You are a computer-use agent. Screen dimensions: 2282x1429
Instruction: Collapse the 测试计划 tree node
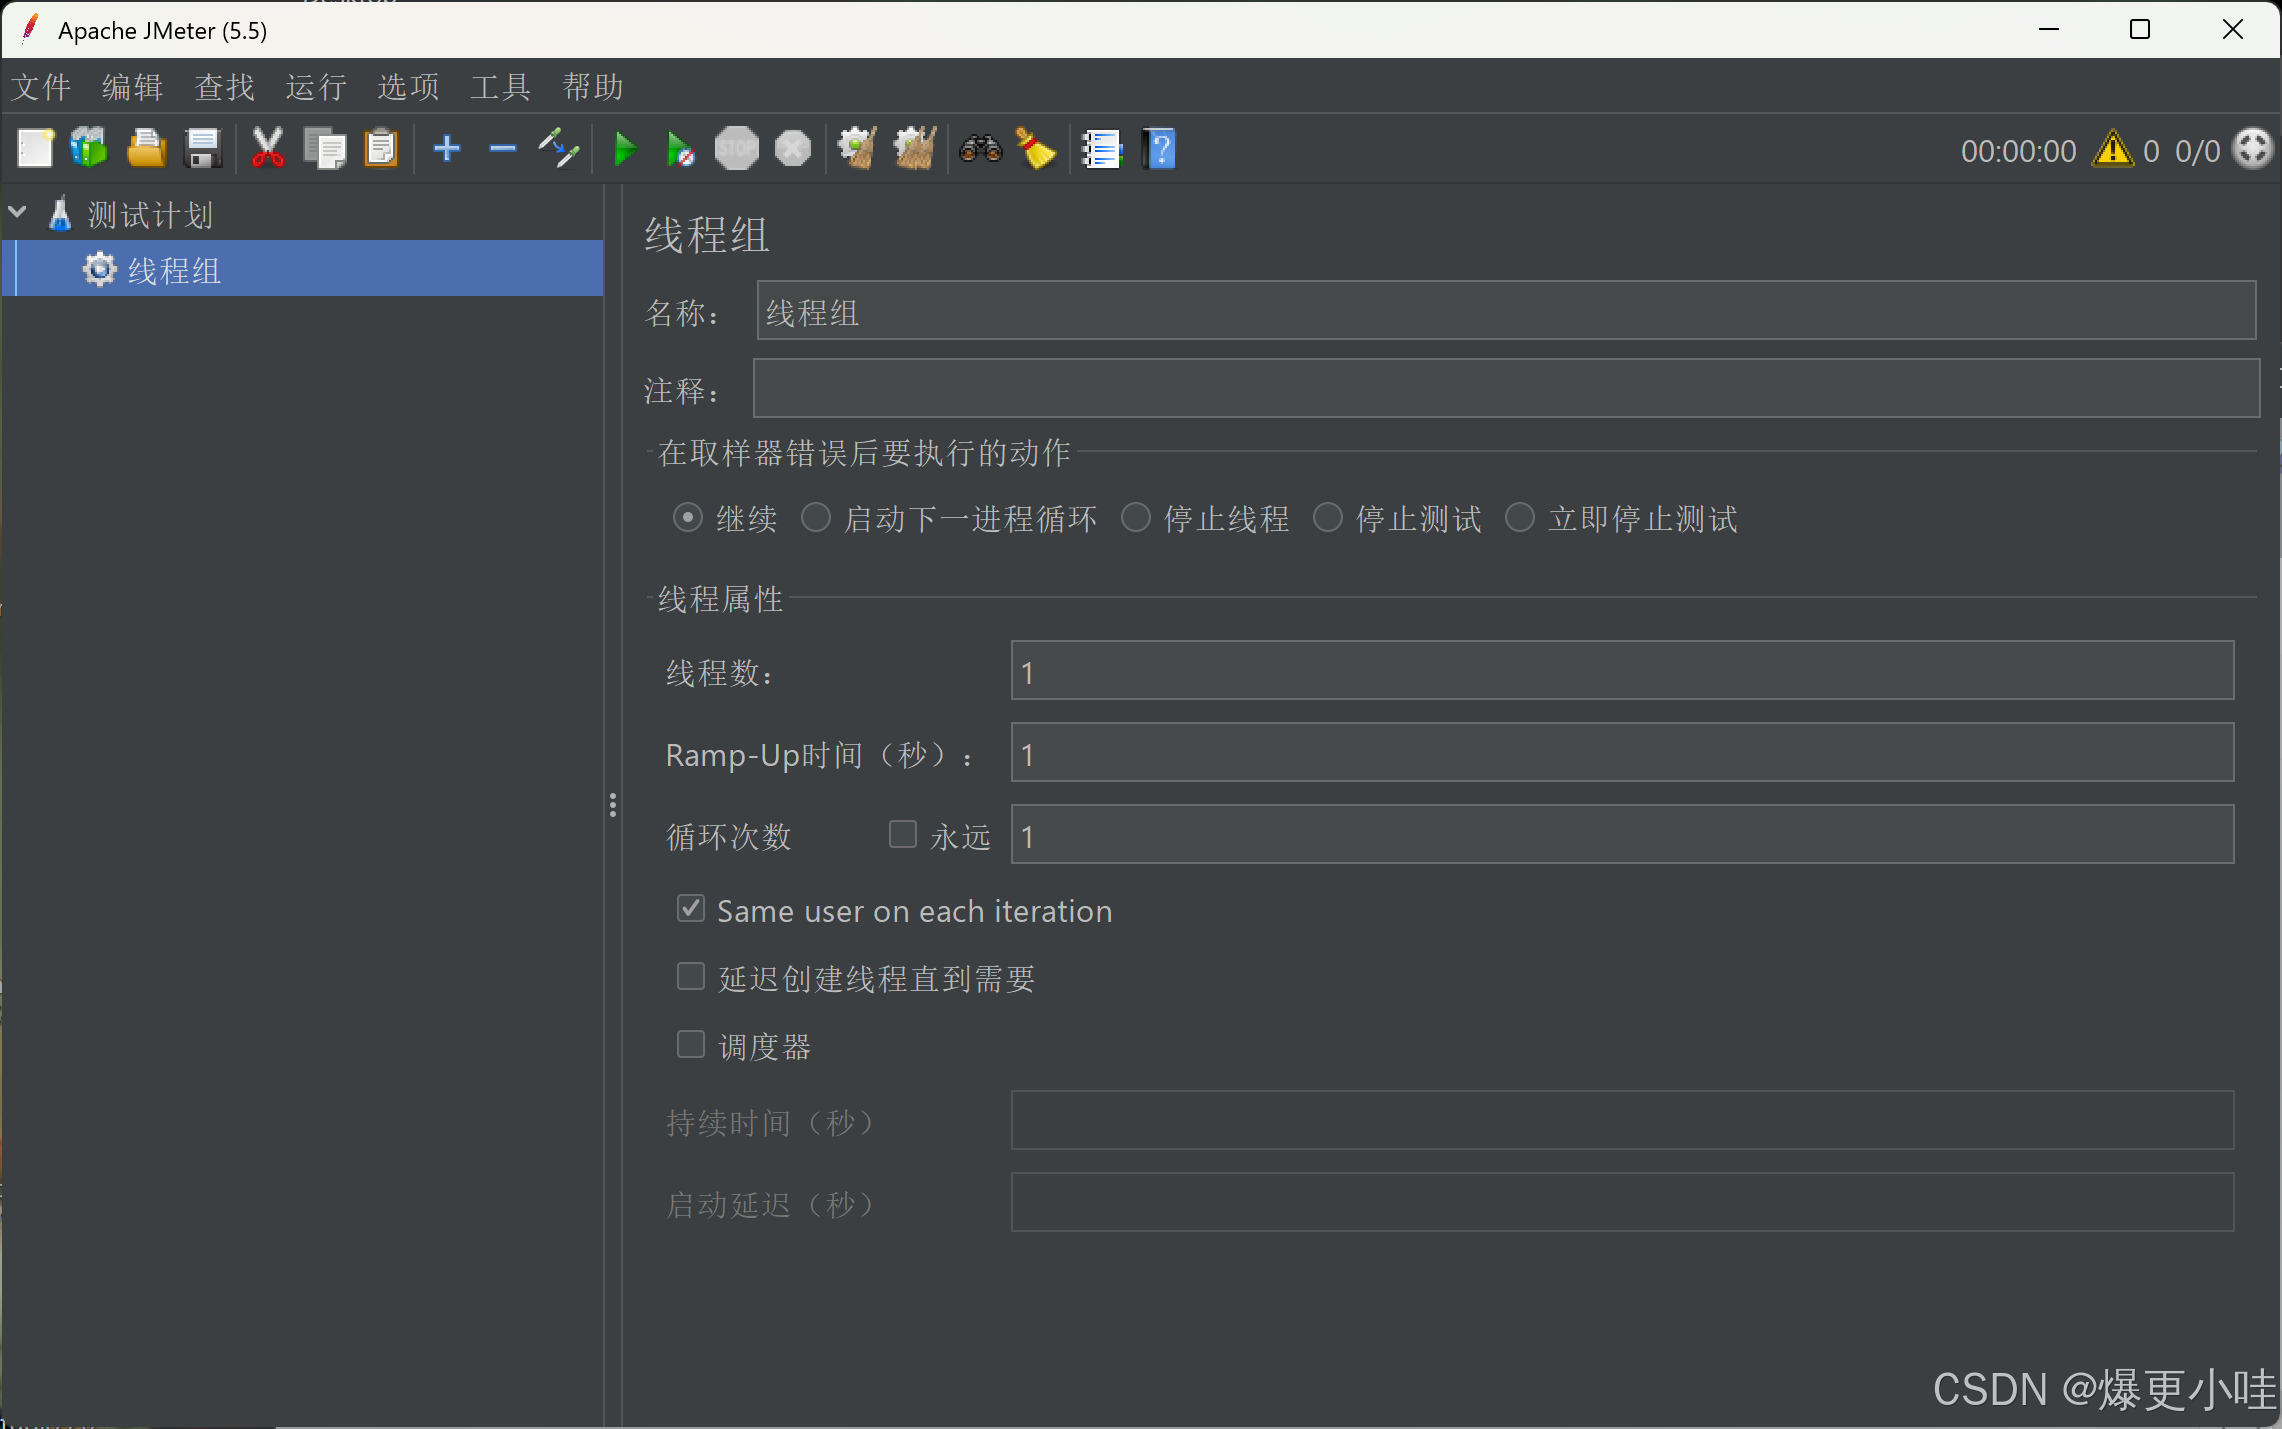18,213
